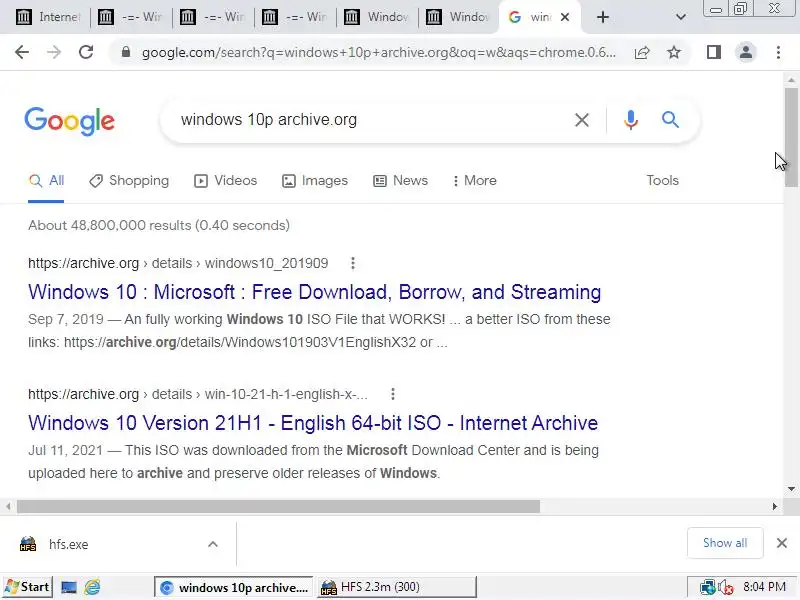800x600 pixels.
Task: Reload the Google search page
Action: (86, 52)
